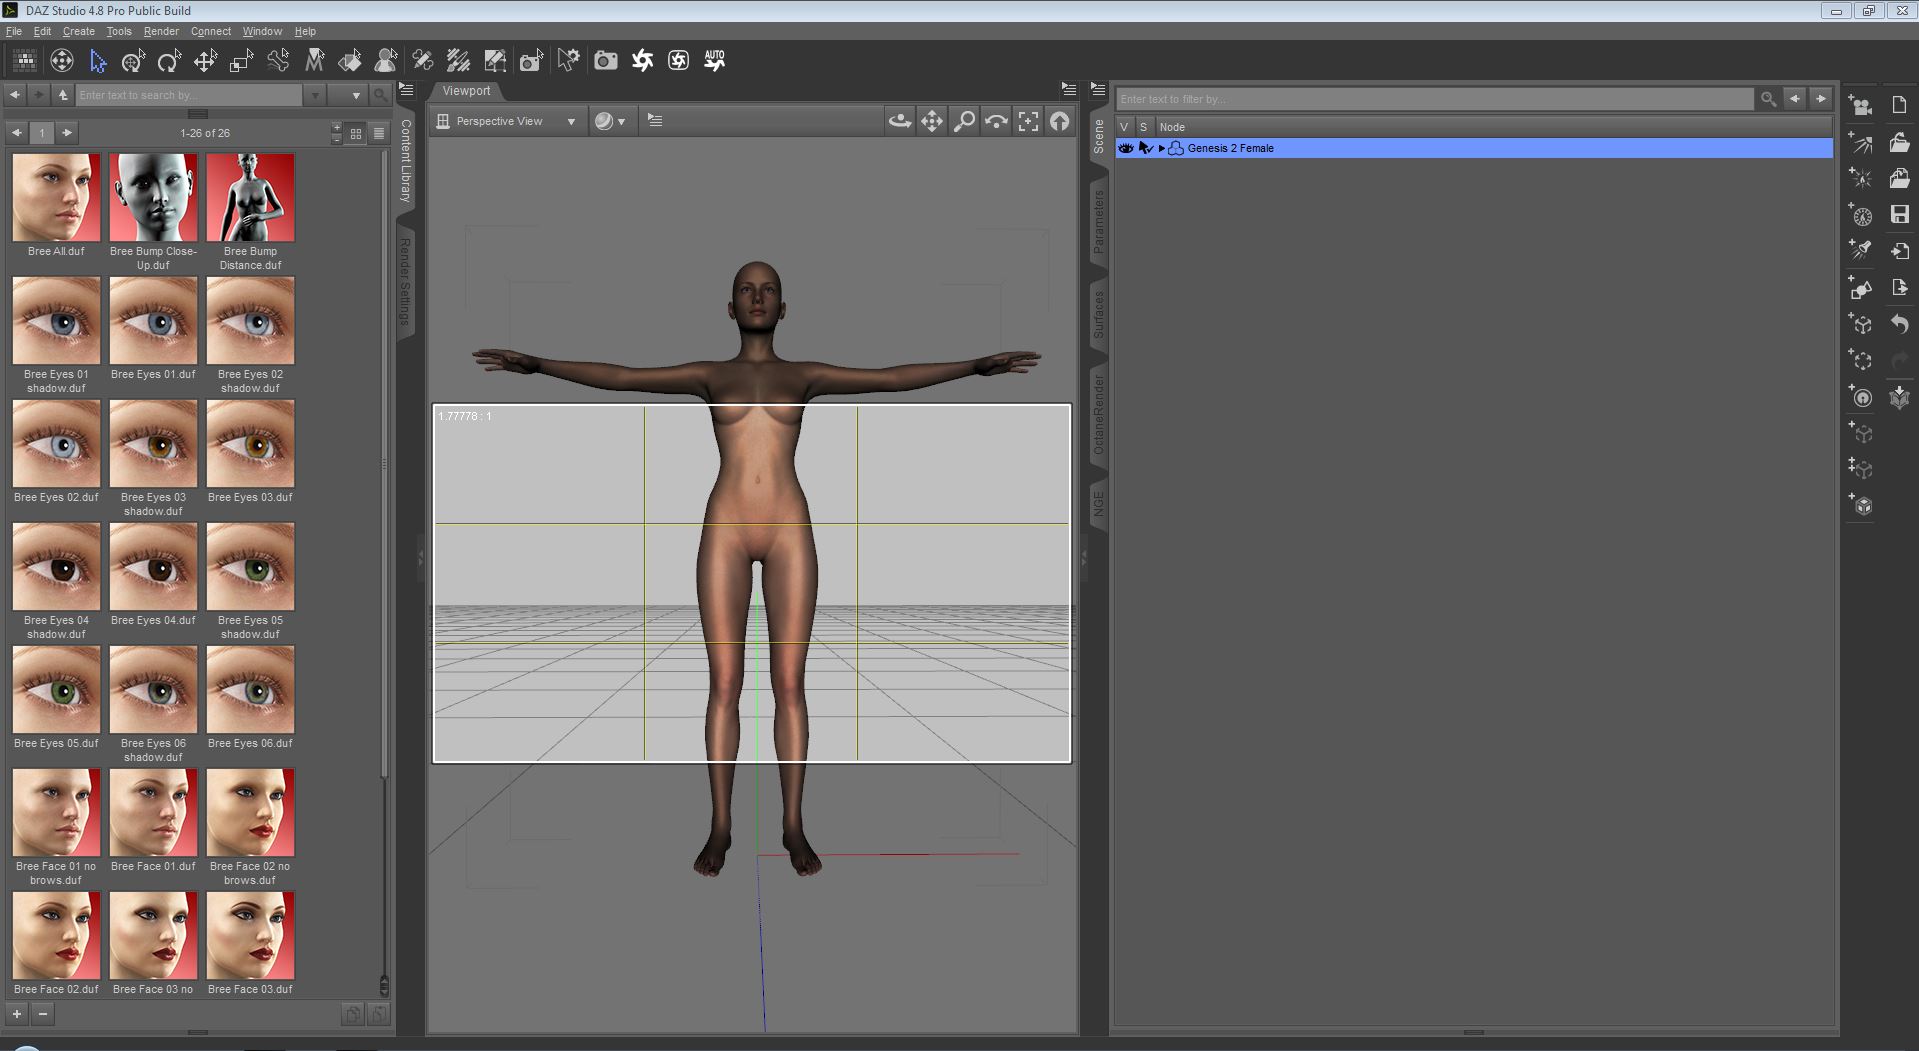Click the Render camera icon
The image size is (1919, 1051).
click(x=605, y=61)
